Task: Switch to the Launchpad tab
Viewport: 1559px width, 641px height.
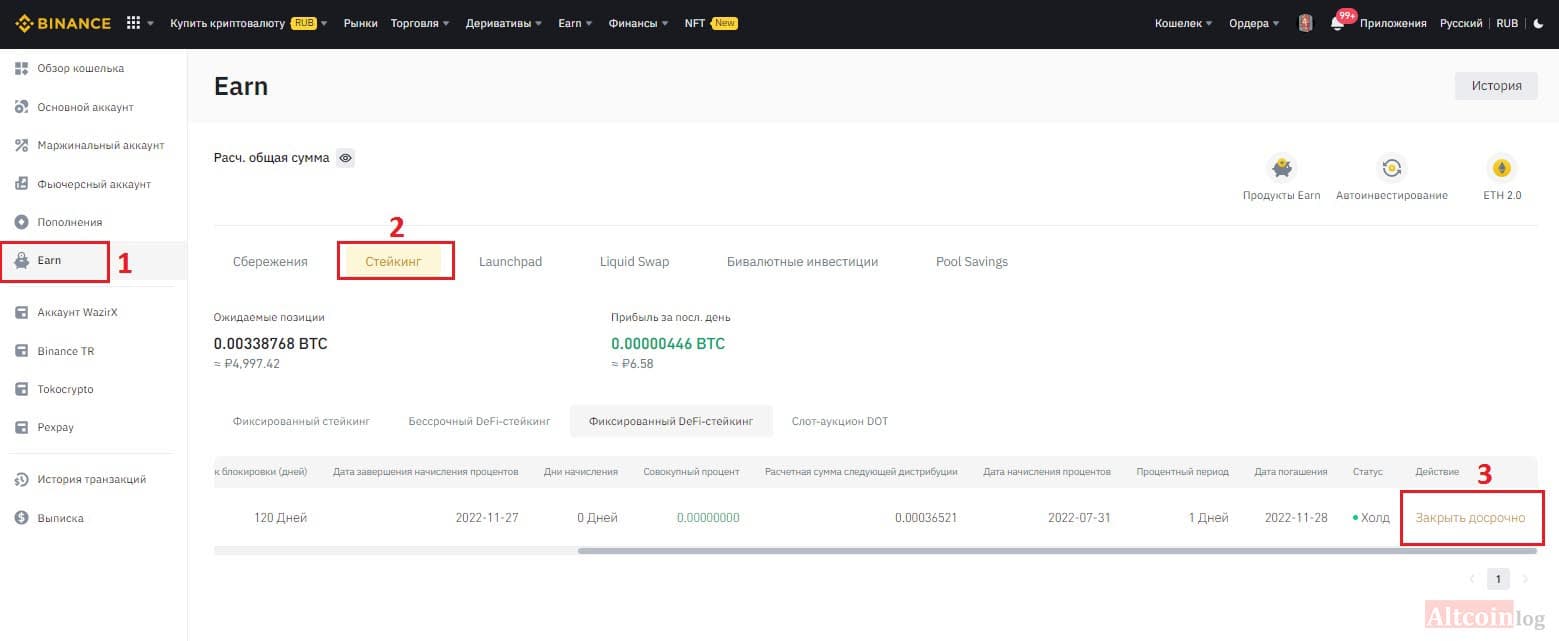Action: [x=510, y=262]
